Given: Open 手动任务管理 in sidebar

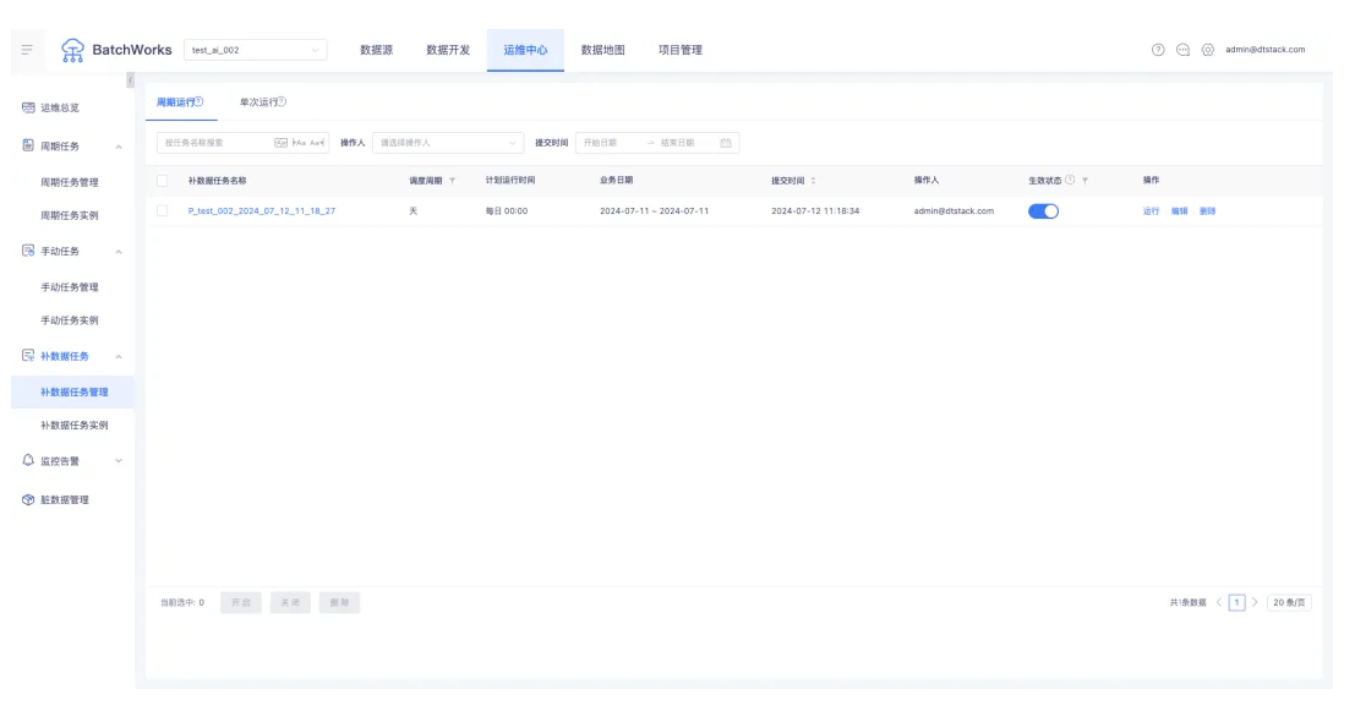Looking at the screenshot, I should (x=70, y=287).
